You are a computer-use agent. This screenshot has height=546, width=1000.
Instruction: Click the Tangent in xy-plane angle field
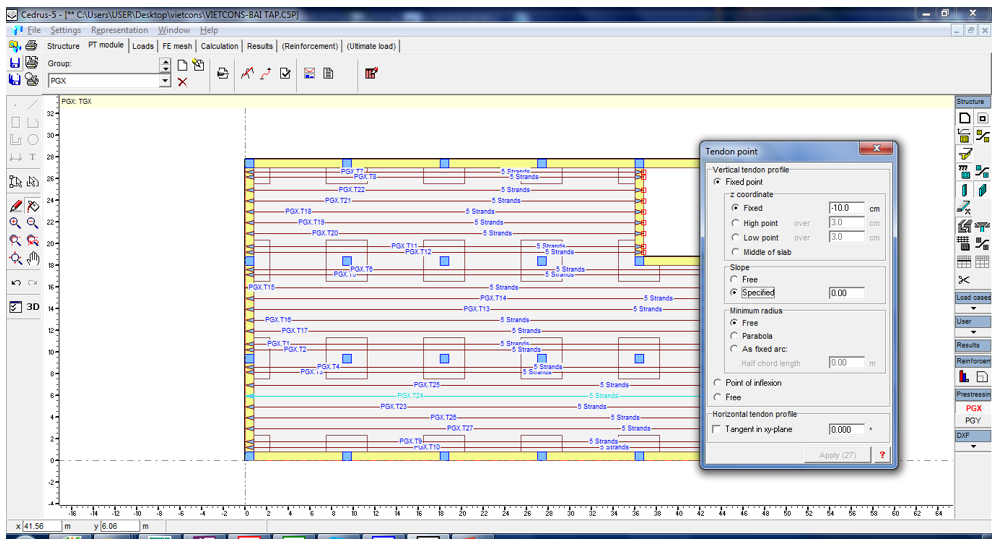point(846,429)
